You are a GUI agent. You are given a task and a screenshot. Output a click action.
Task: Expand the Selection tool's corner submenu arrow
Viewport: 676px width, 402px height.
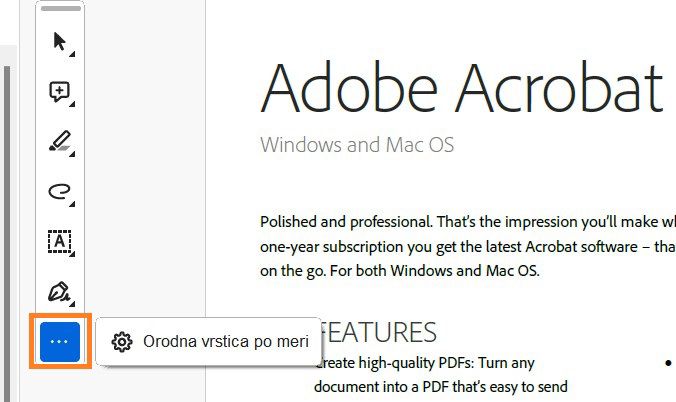tap(71, 53)
